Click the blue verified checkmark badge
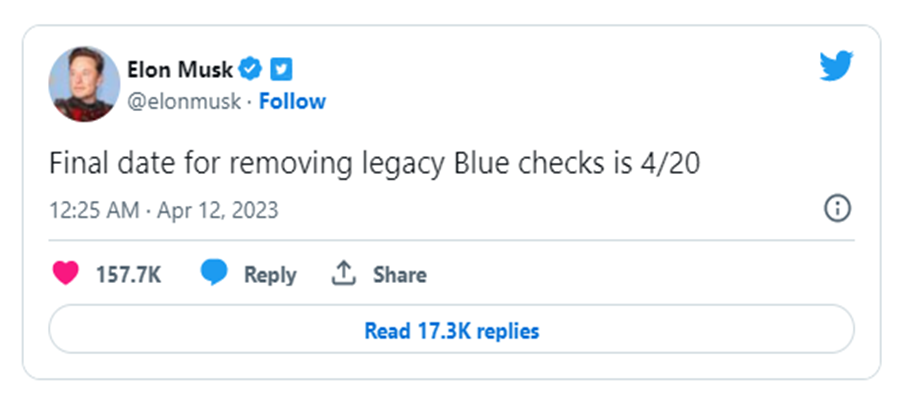The image size is (908, 402). [x=253, y=69]
